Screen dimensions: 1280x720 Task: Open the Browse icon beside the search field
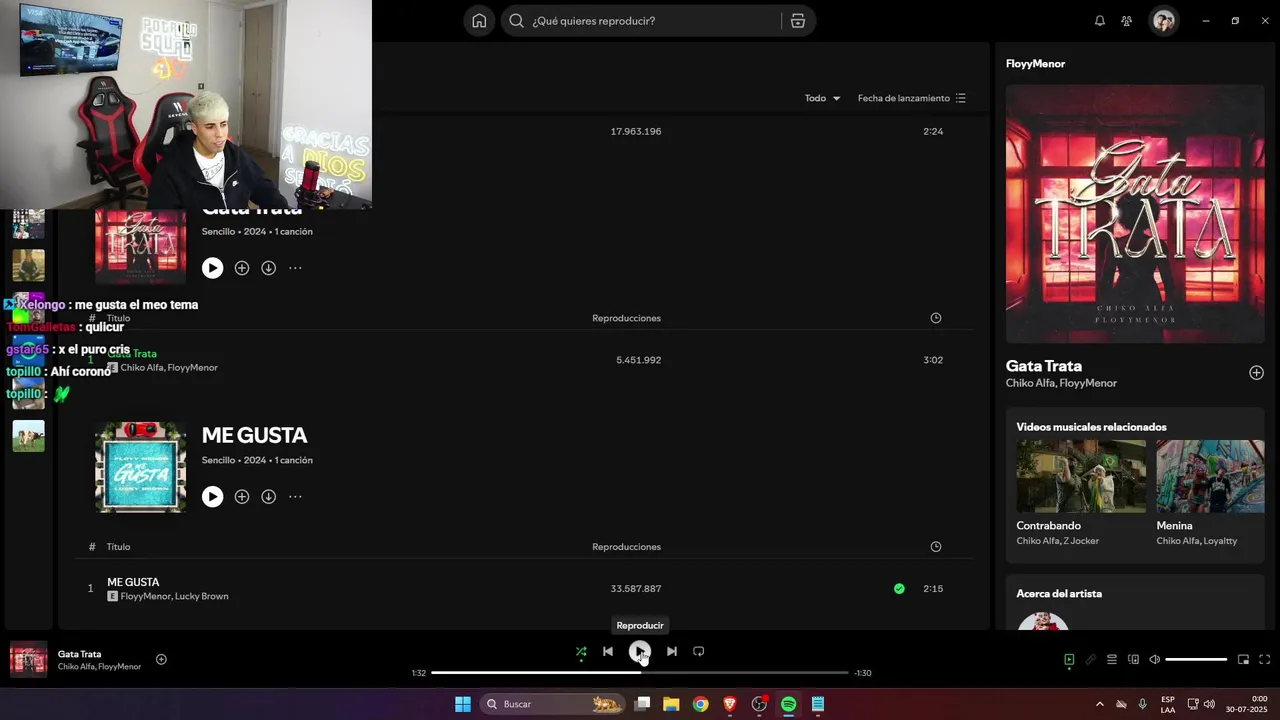point(798,21)
